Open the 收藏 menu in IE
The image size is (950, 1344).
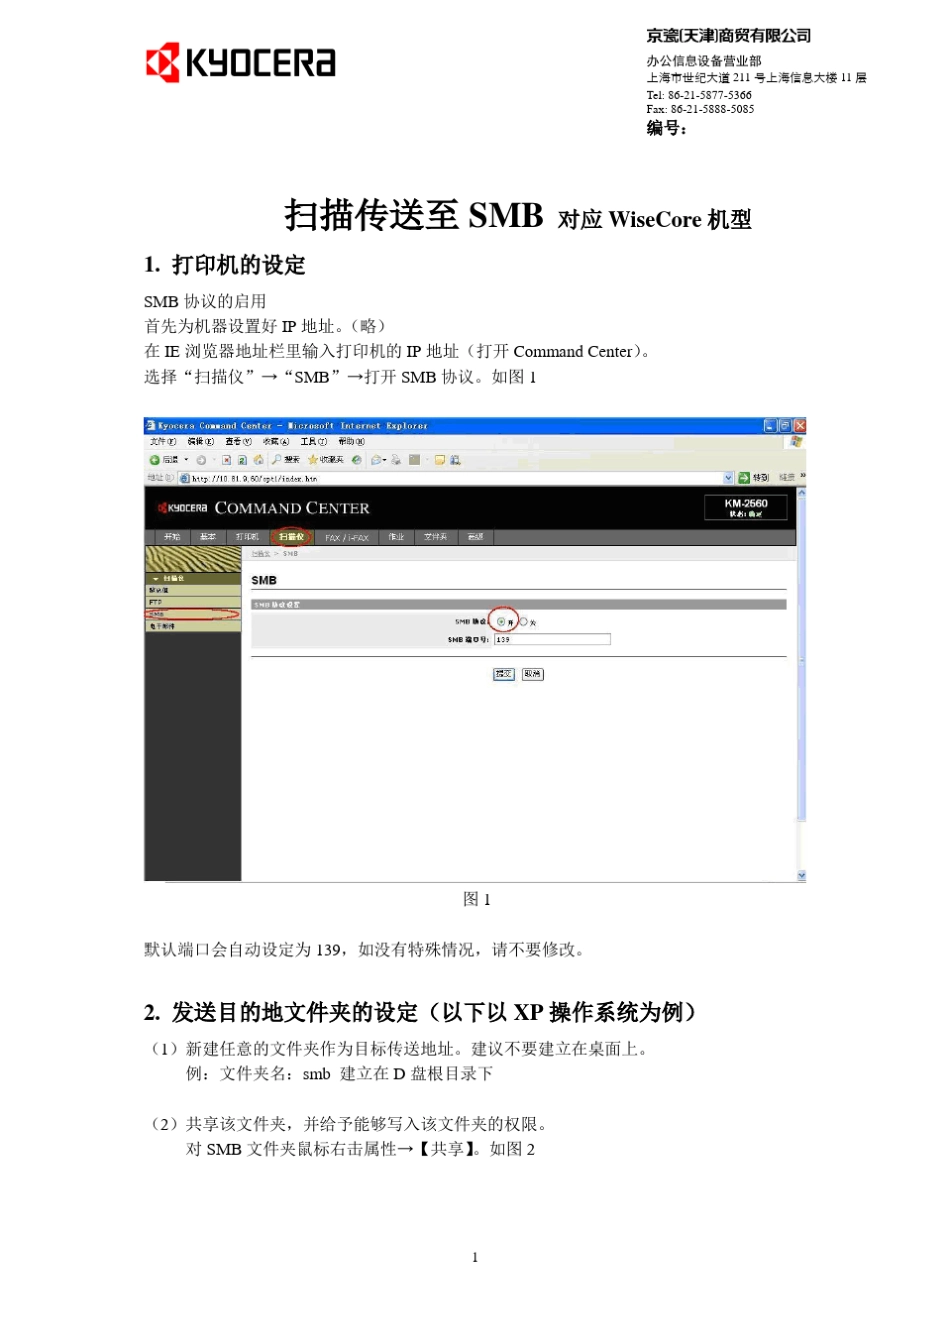[276, 441]
